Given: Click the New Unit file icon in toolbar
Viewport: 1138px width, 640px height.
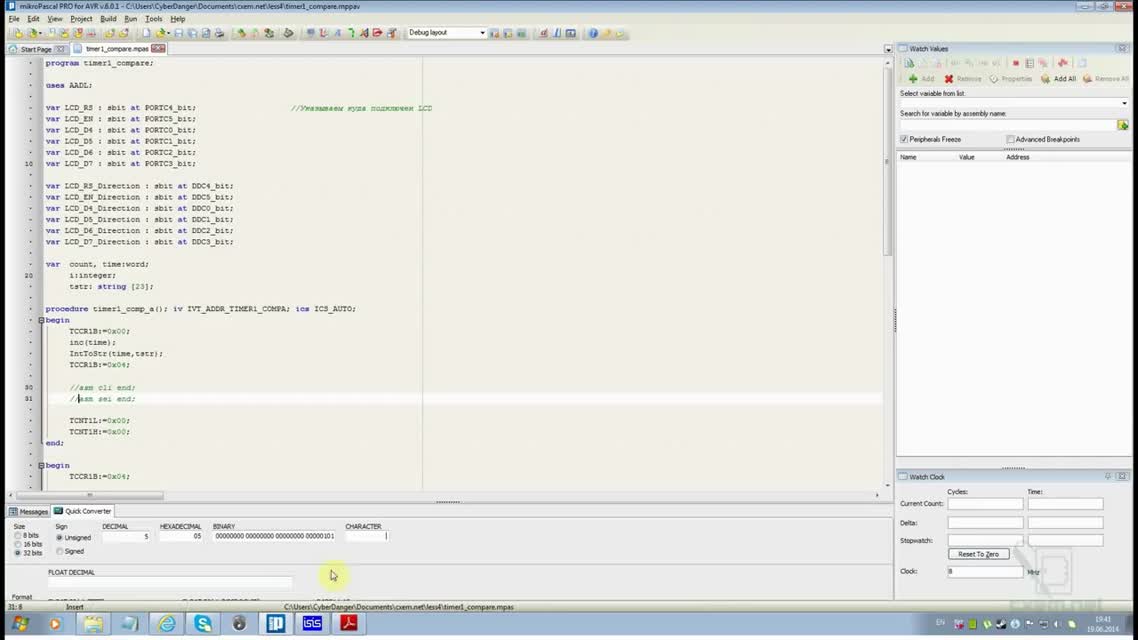Looking at the screenshot, I should coord(146,33).
